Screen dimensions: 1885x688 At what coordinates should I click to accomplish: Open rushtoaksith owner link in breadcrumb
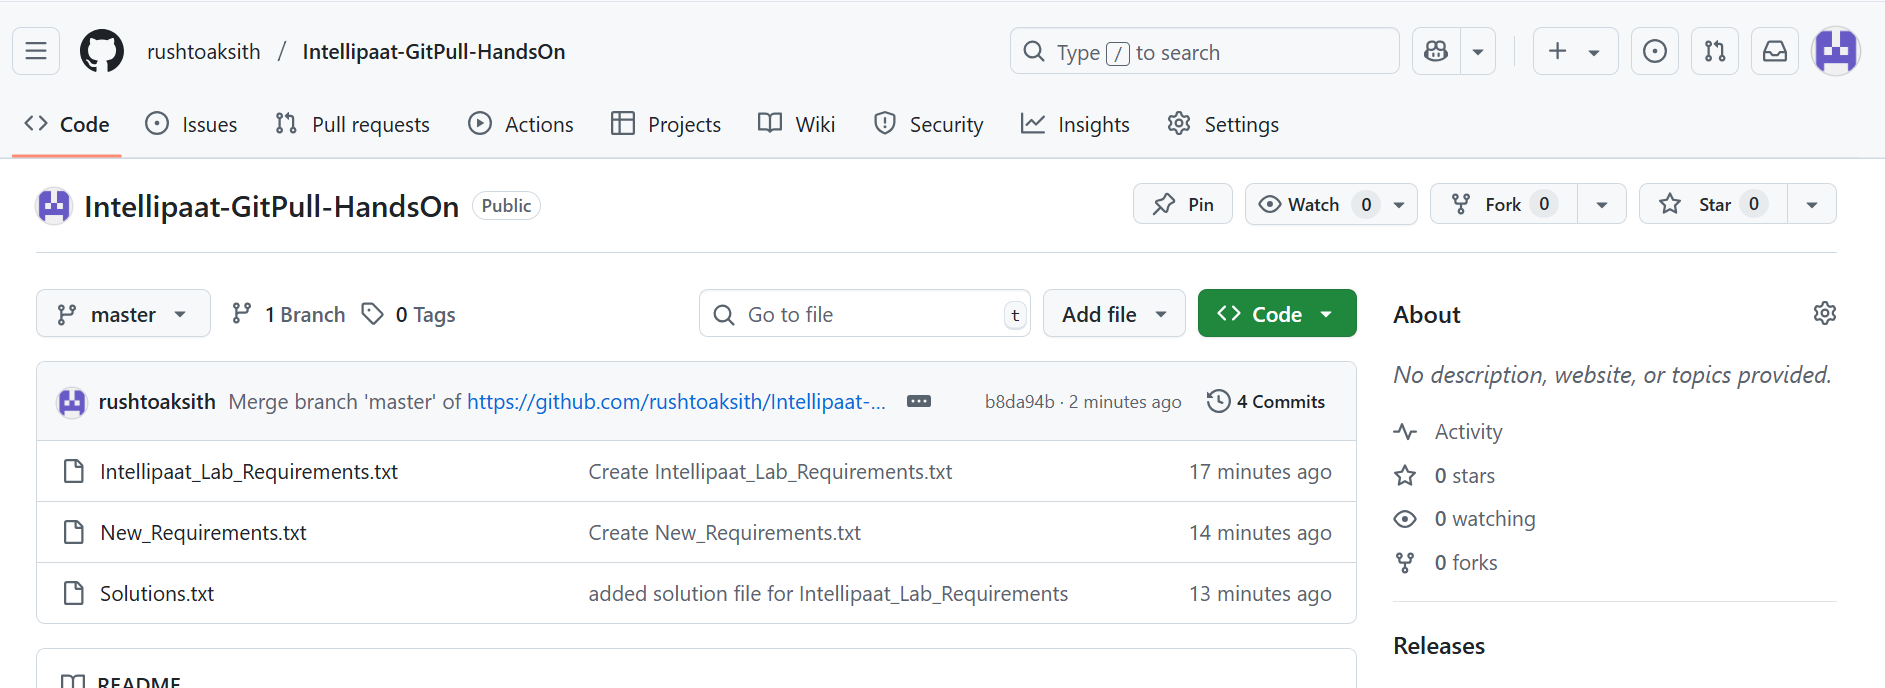tap(204, 52)
